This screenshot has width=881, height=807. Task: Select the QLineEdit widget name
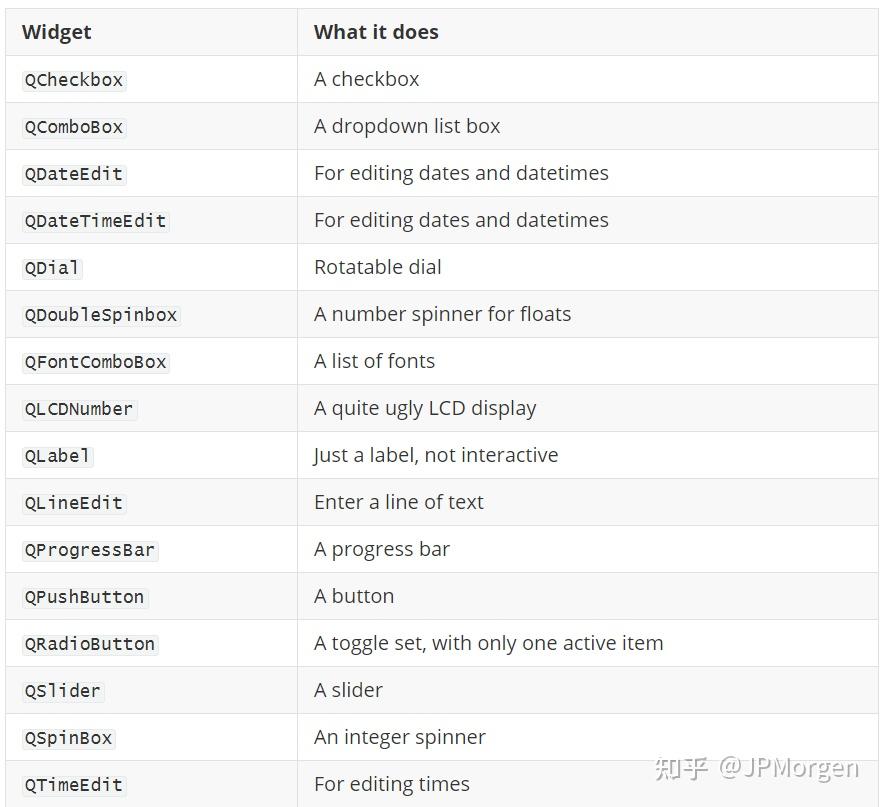pos(74,503)
